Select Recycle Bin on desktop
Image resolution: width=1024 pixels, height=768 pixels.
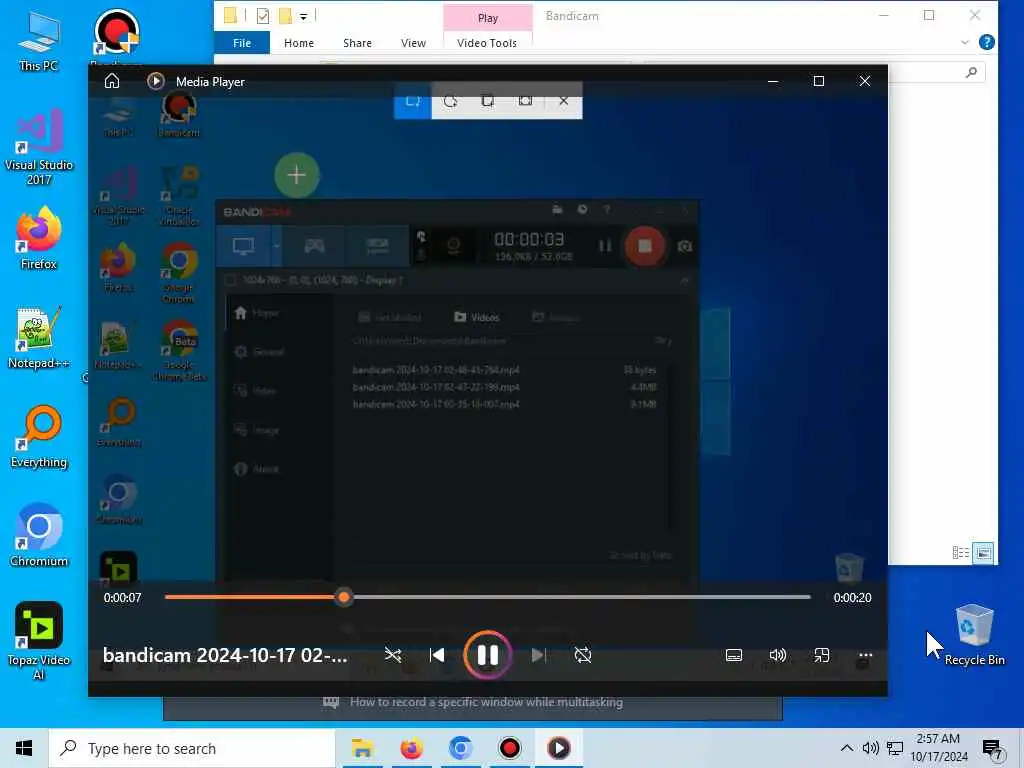[x=974, y=635]
